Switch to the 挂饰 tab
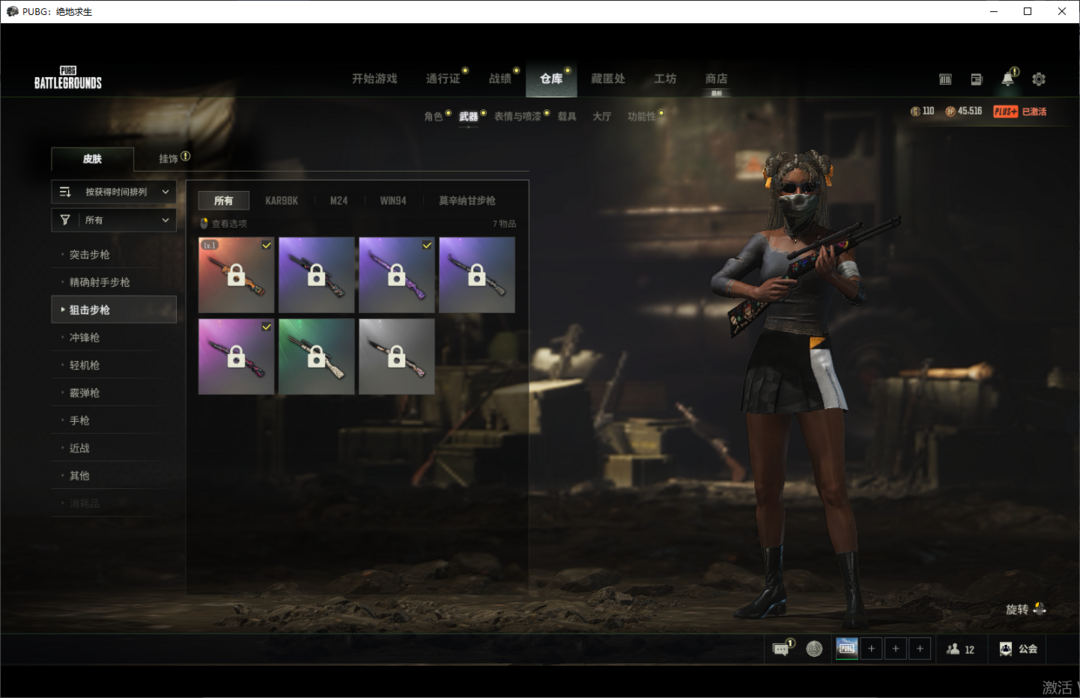The width and height of the screenshot is (1080, 698). (x=168, y=158)
